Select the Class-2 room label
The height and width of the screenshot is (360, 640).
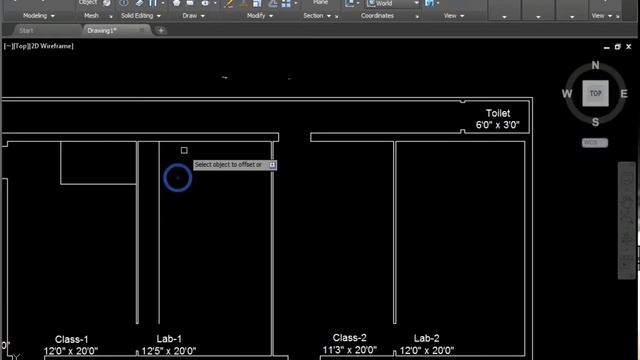coord(349,338)
